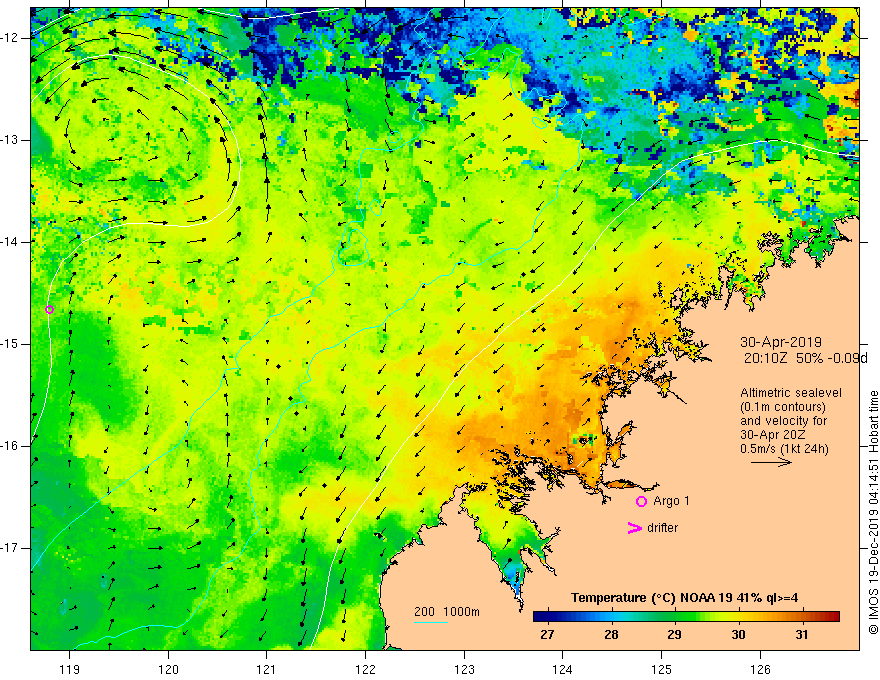Click the 'and velocity for' caption line
Viewport: 880px width, 680px height.
coord(783,421)
